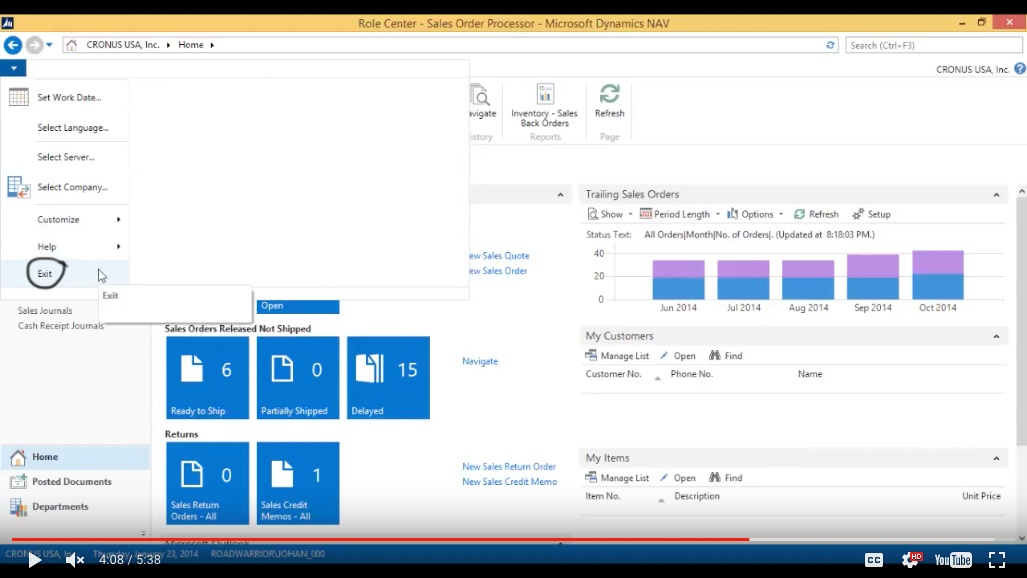The width and height of the screenshot is (1027, 578).
Task: Click Find in My Items
Action: coord(726,478)
